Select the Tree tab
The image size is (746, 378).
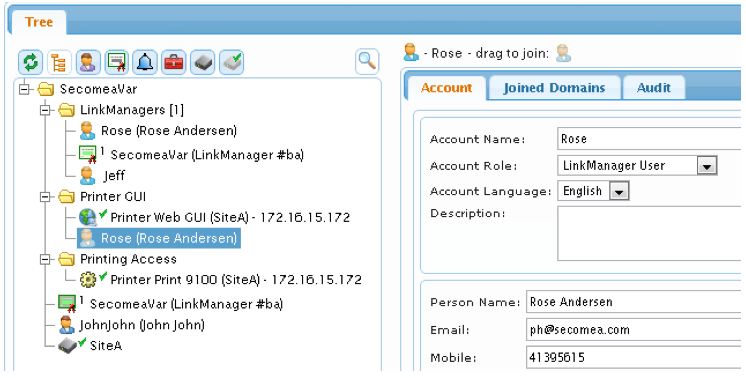pyautogui.click(x=39, y=22)
